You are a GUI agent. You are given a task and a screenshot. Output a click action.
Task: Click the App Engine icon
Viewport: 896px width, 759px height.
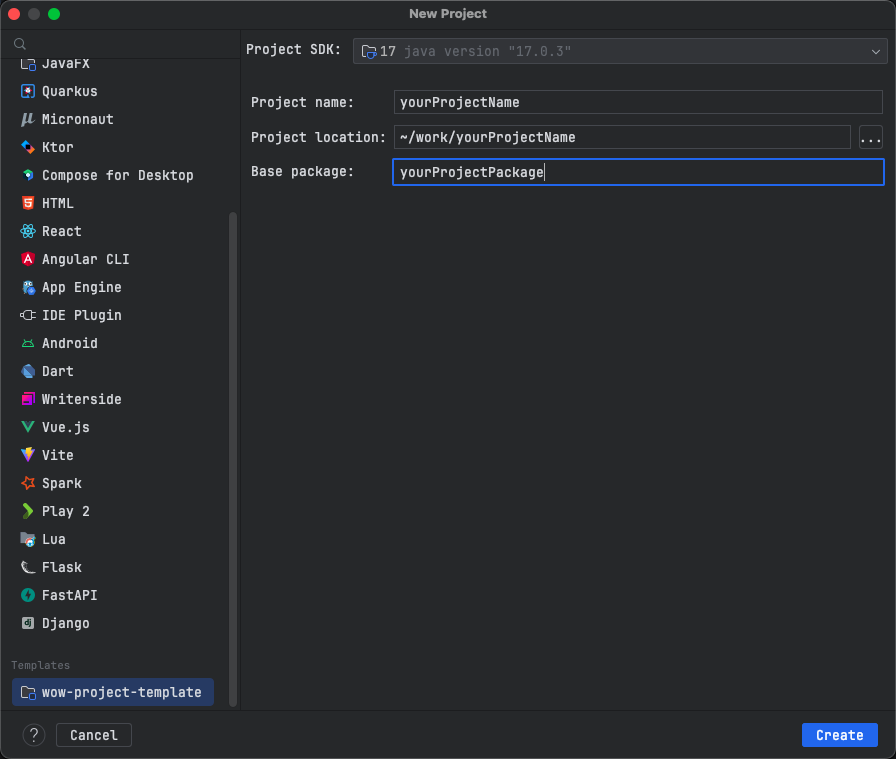tap(27, 287)
